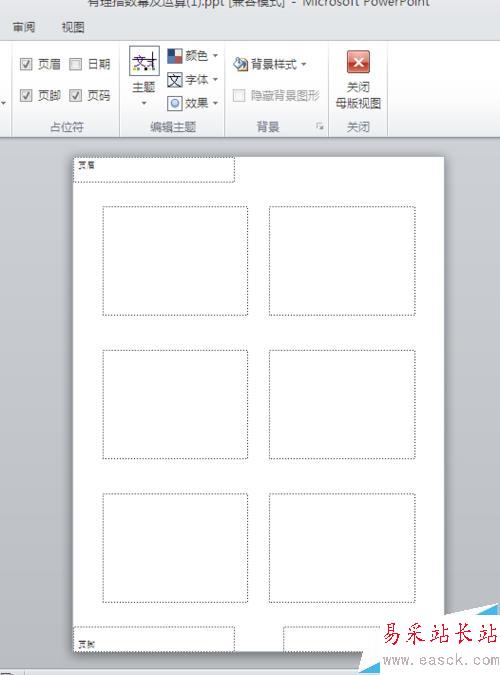Select the 页脚 footer placeholder on page
Screen dimensions: 500x675
[x=154, y=639]
